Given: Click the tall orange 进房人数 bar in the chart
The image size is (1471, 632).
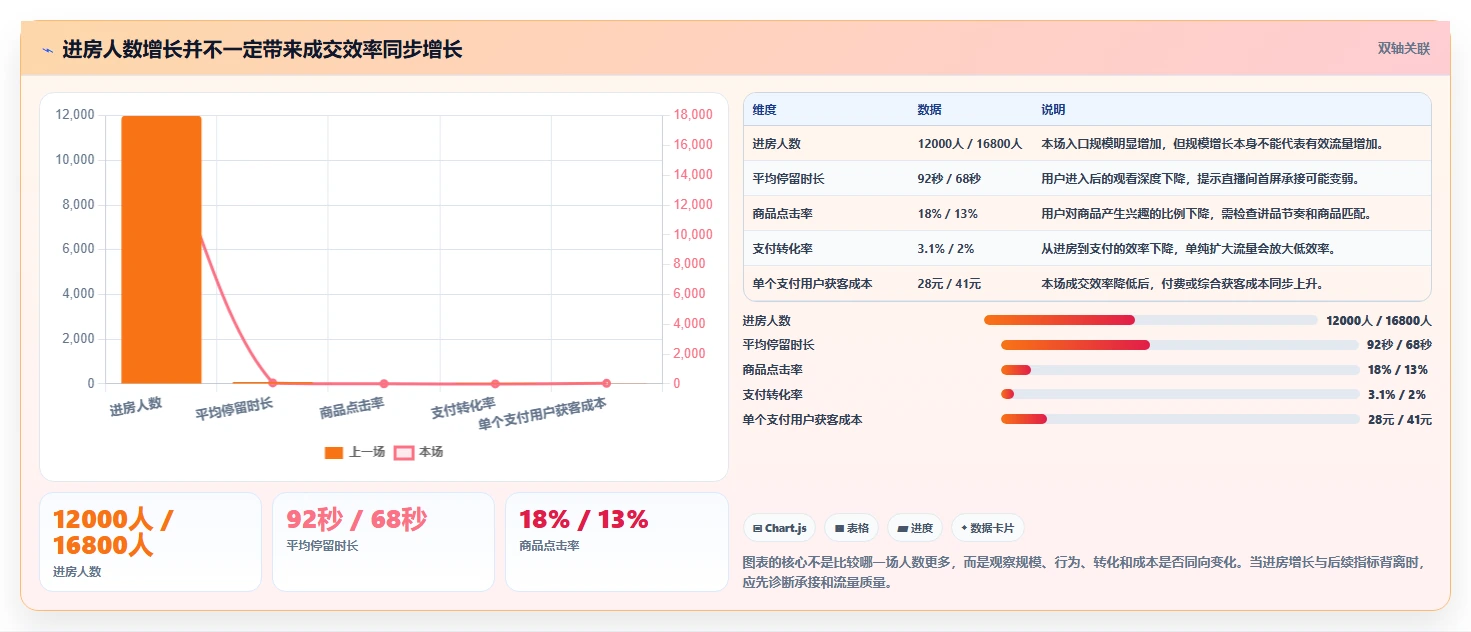Looking at the screenshot, I should click(161, 249).
